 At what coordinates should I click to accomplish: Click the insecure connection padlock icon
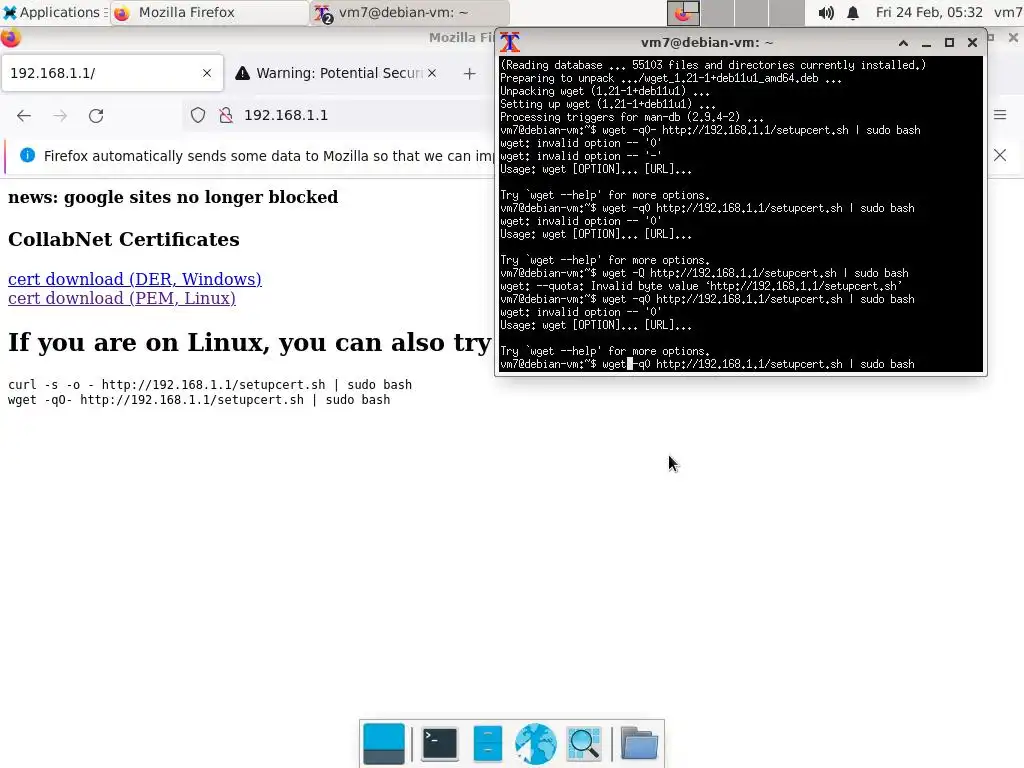(226, 116)
